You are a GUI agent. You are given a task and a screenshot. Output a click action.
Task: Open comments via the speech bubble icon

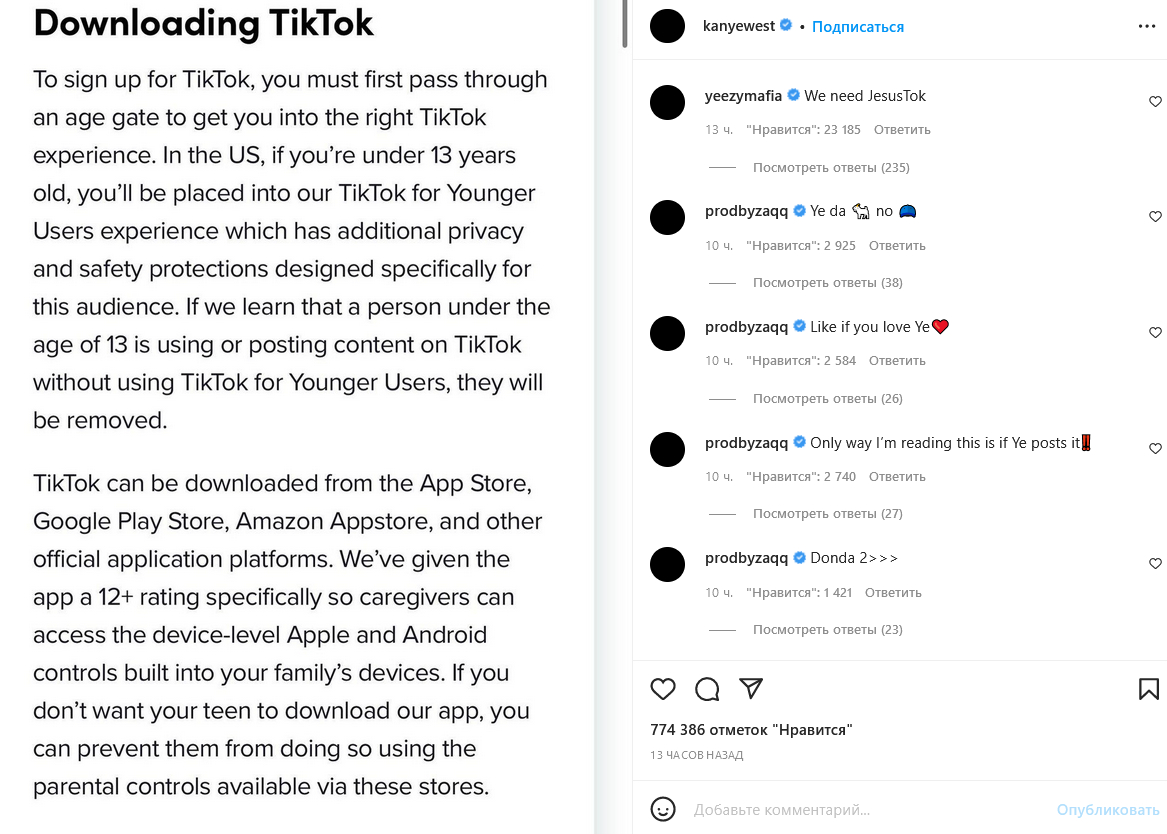tap(707, 689)
